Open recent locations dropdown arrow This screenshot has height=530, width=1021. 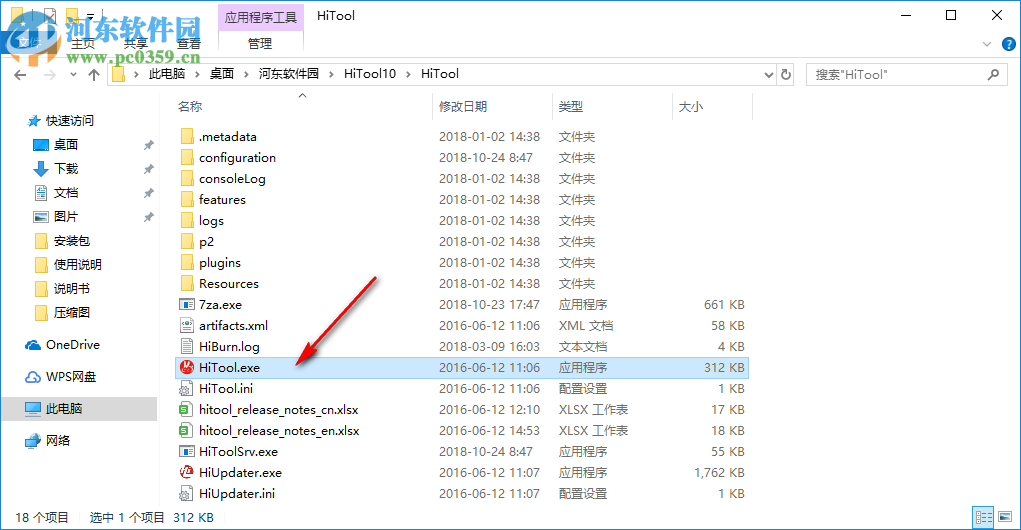pyautogui.click(x=73, y=75)
